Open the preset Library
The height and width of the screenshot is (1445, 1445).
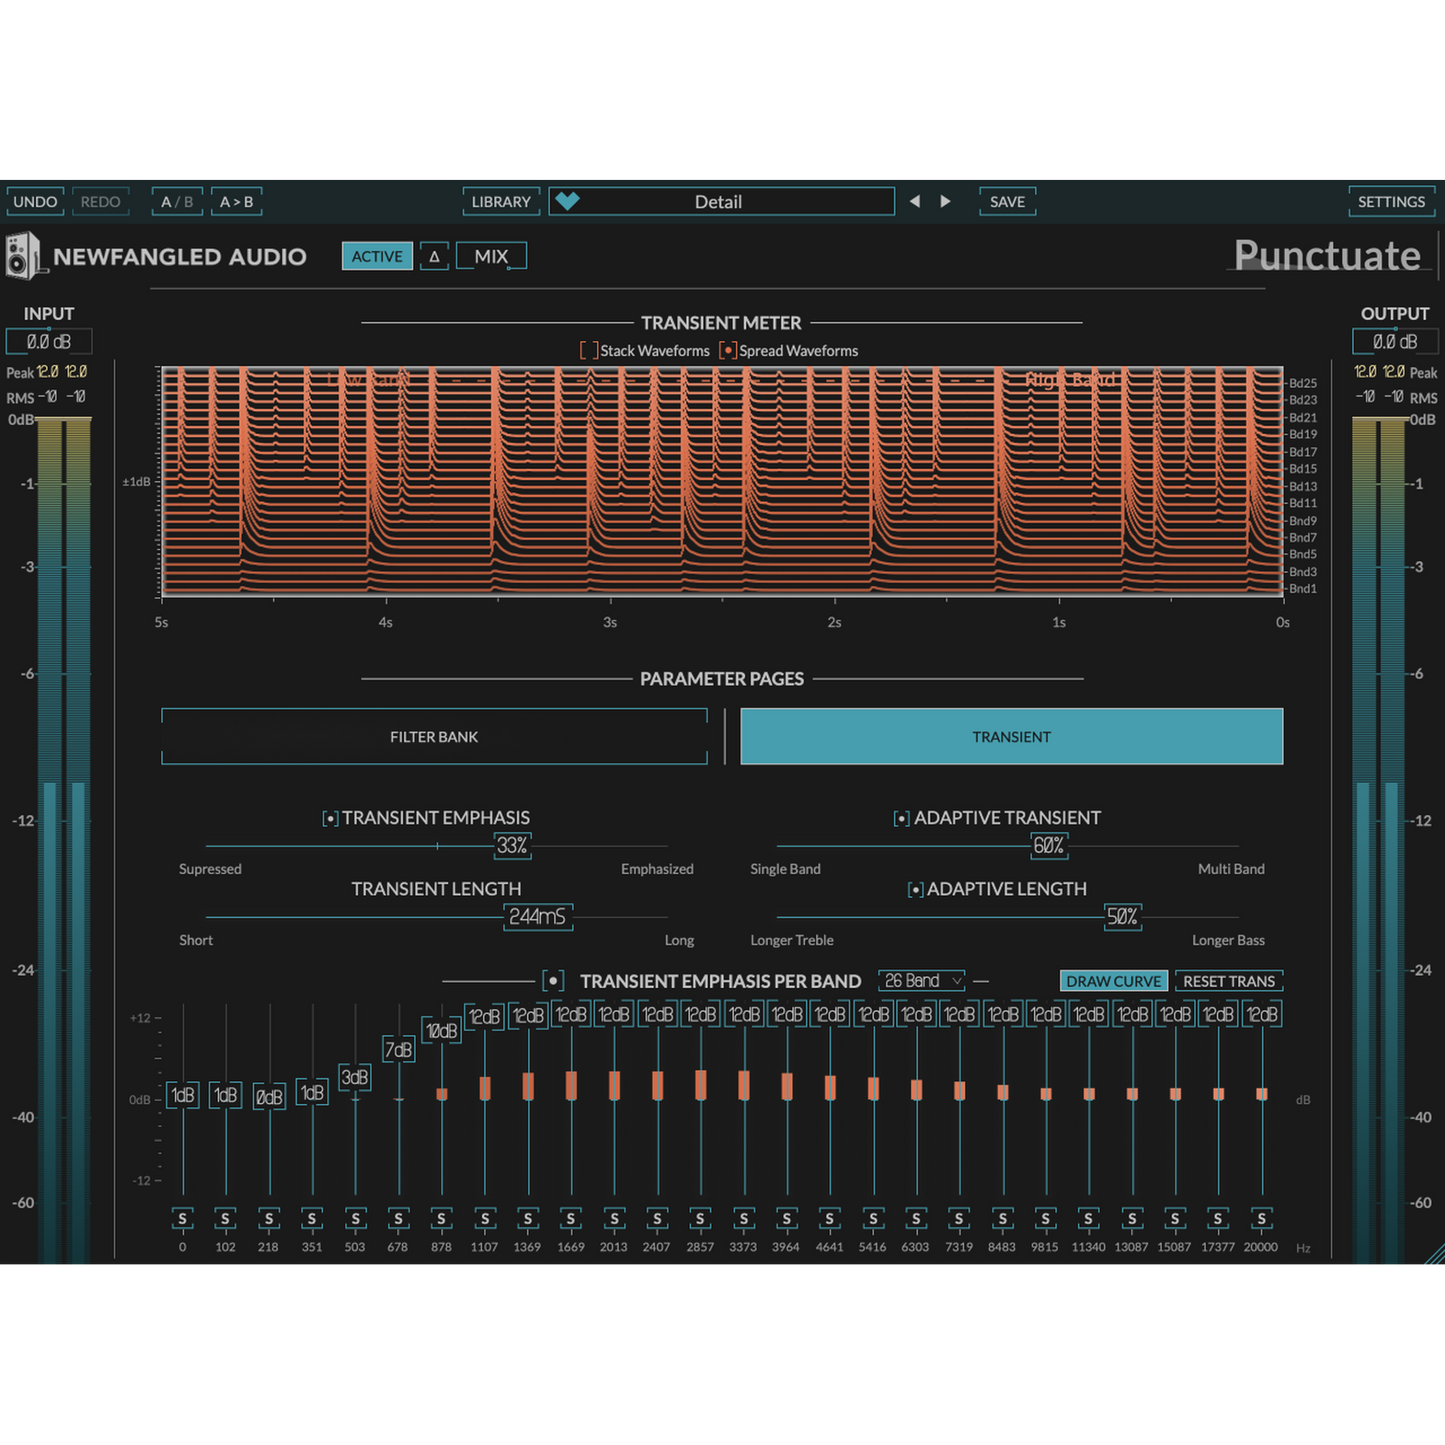coord(501,201)
